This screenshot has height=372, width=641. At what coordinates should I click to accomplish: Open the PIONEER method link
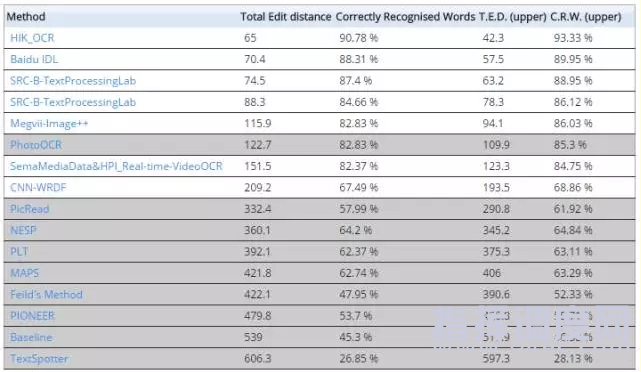click(x=32, y=316)
